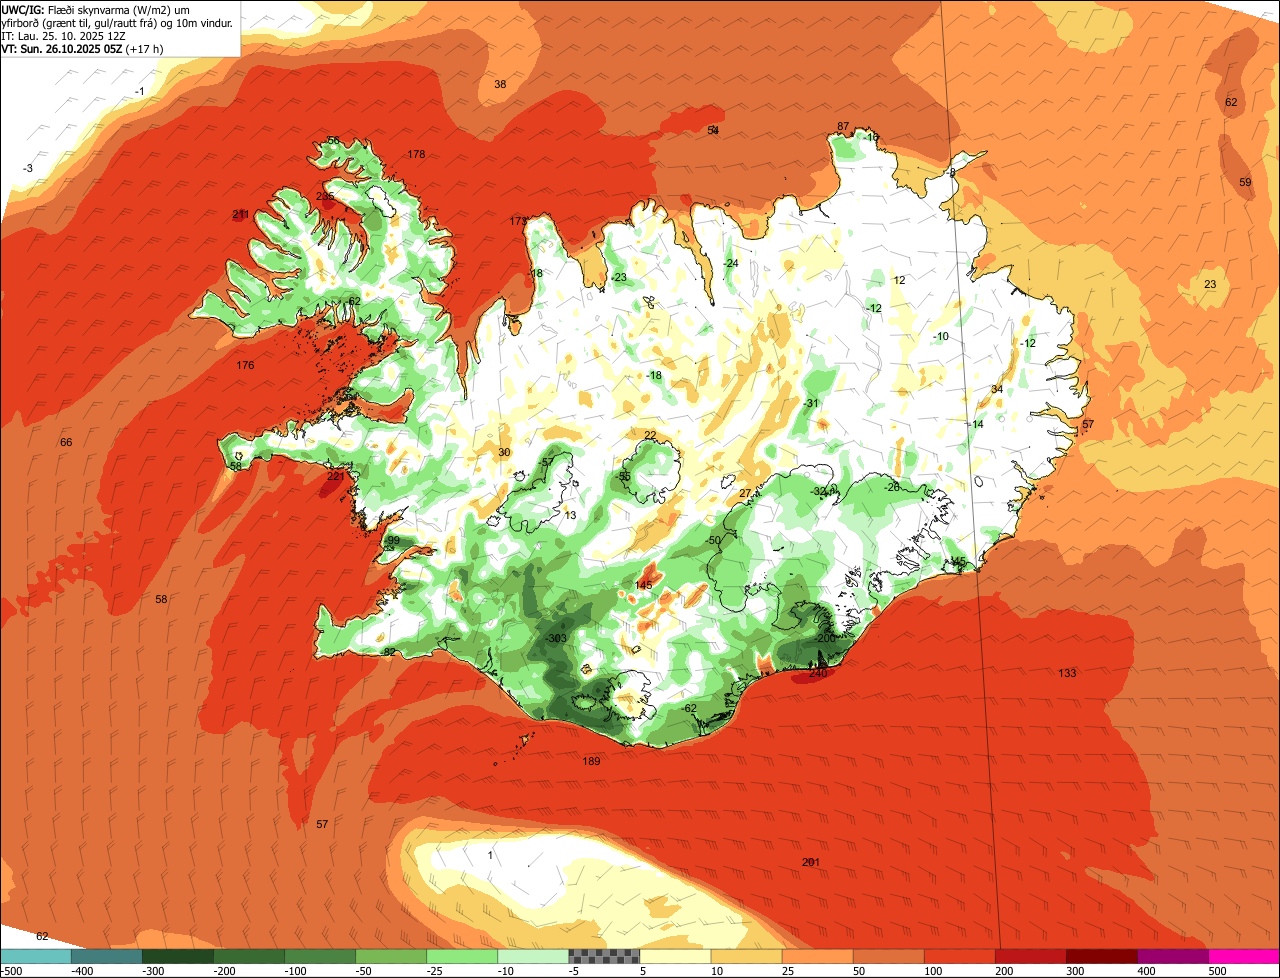The image size is (1280, 978).
Task: Pick the dark orange 50 legend swatch
Action: pyautogui.click(x=888, y=956)
